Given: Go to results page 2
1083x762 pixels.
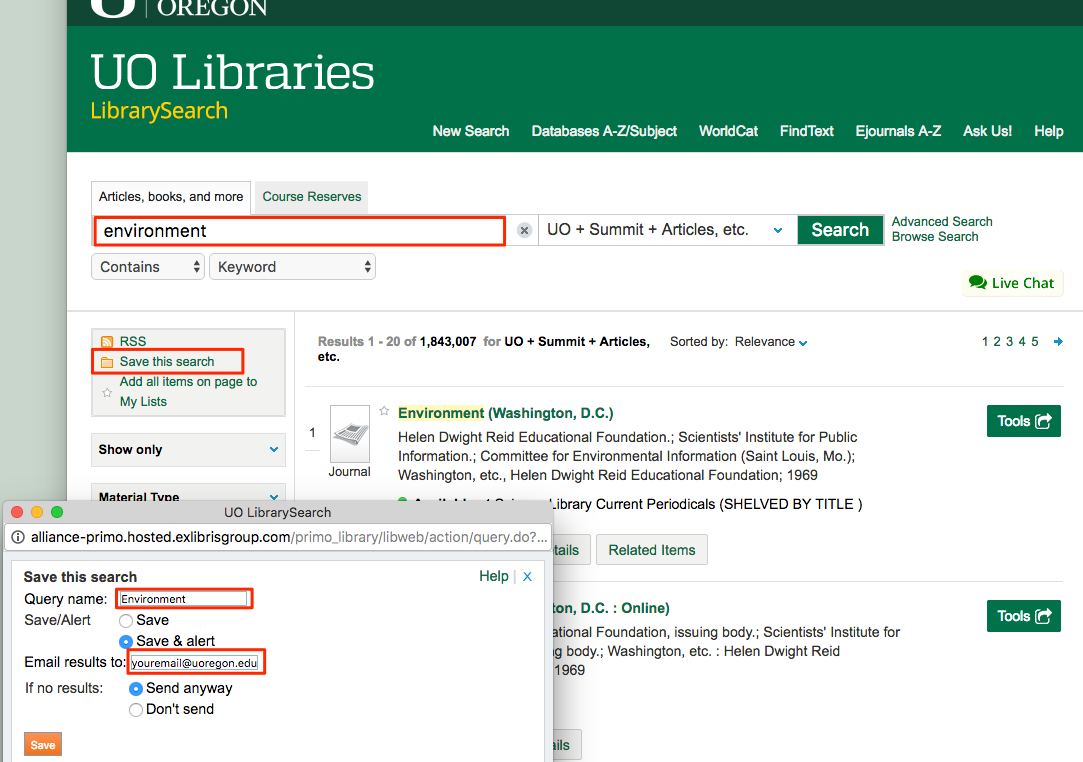Looking at the screenshot, I should point(997,341).
